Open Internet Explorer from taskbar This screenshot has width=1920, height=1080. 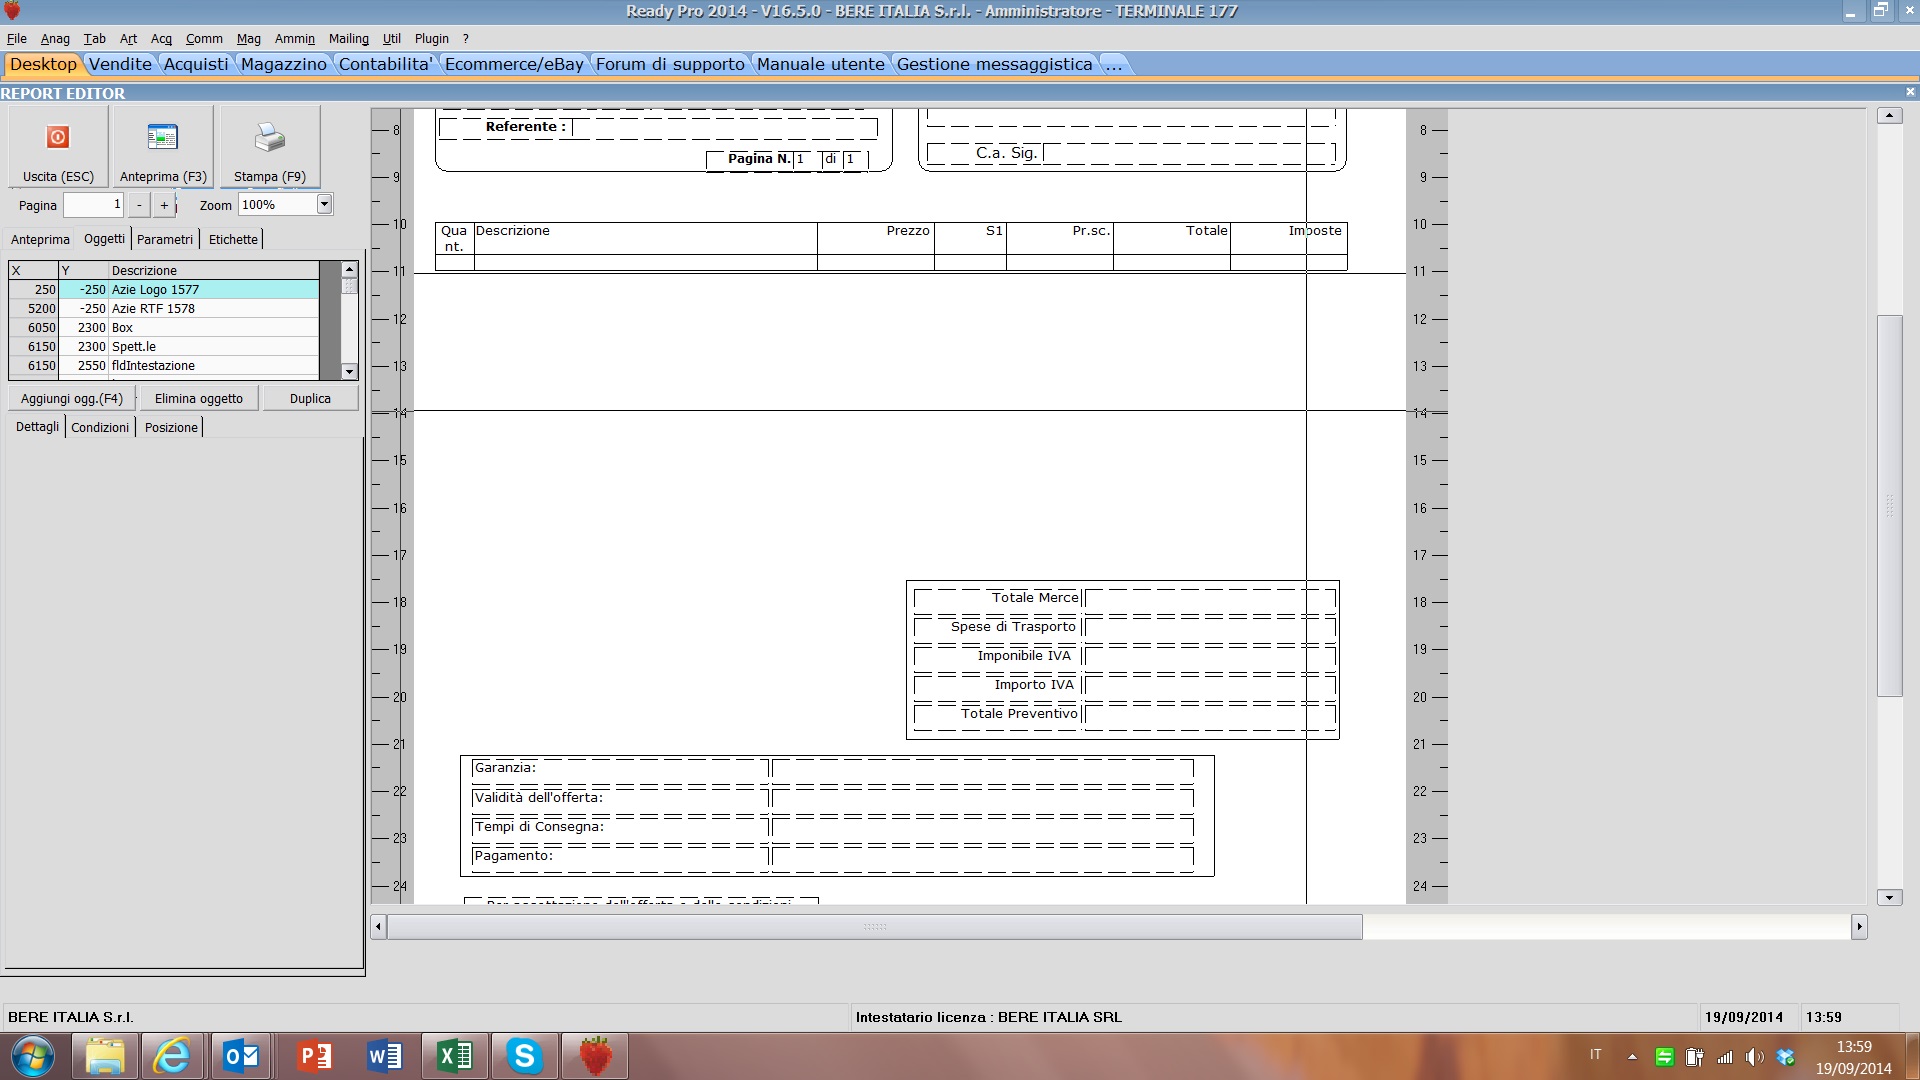point(172,1056)
